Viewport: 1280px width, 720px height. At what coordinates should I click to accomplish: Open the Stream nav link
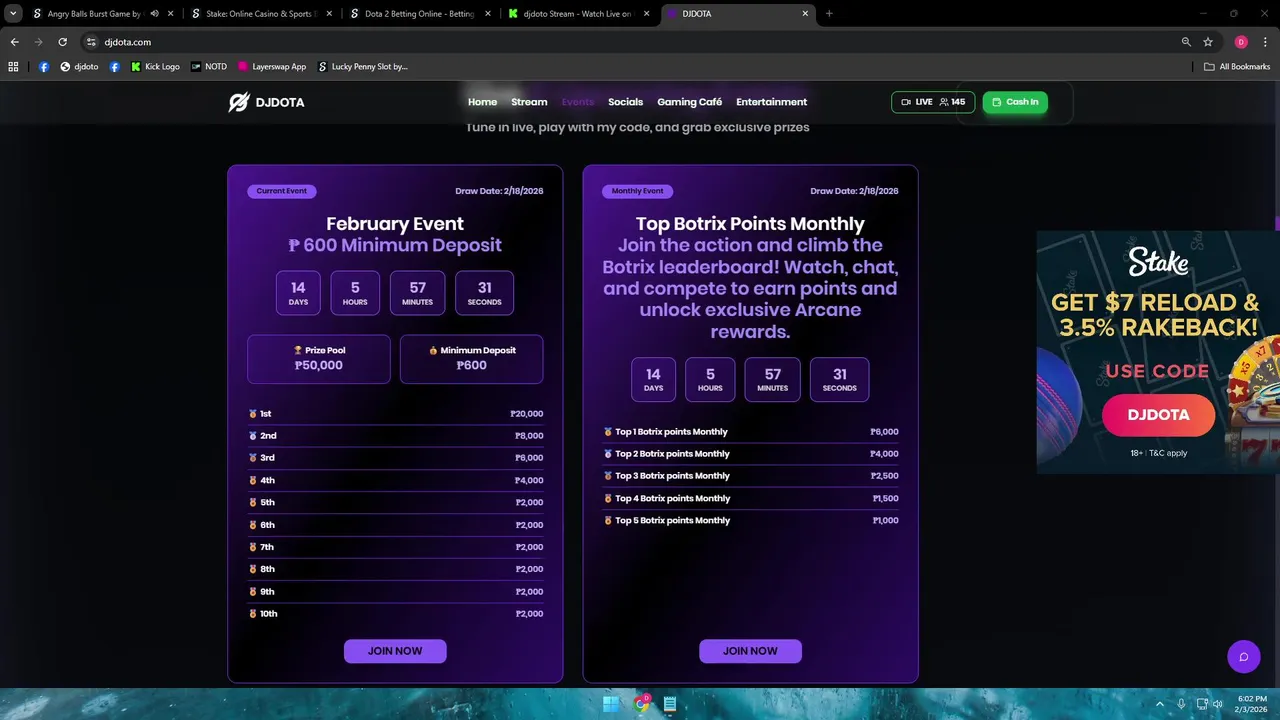point(529,102)
